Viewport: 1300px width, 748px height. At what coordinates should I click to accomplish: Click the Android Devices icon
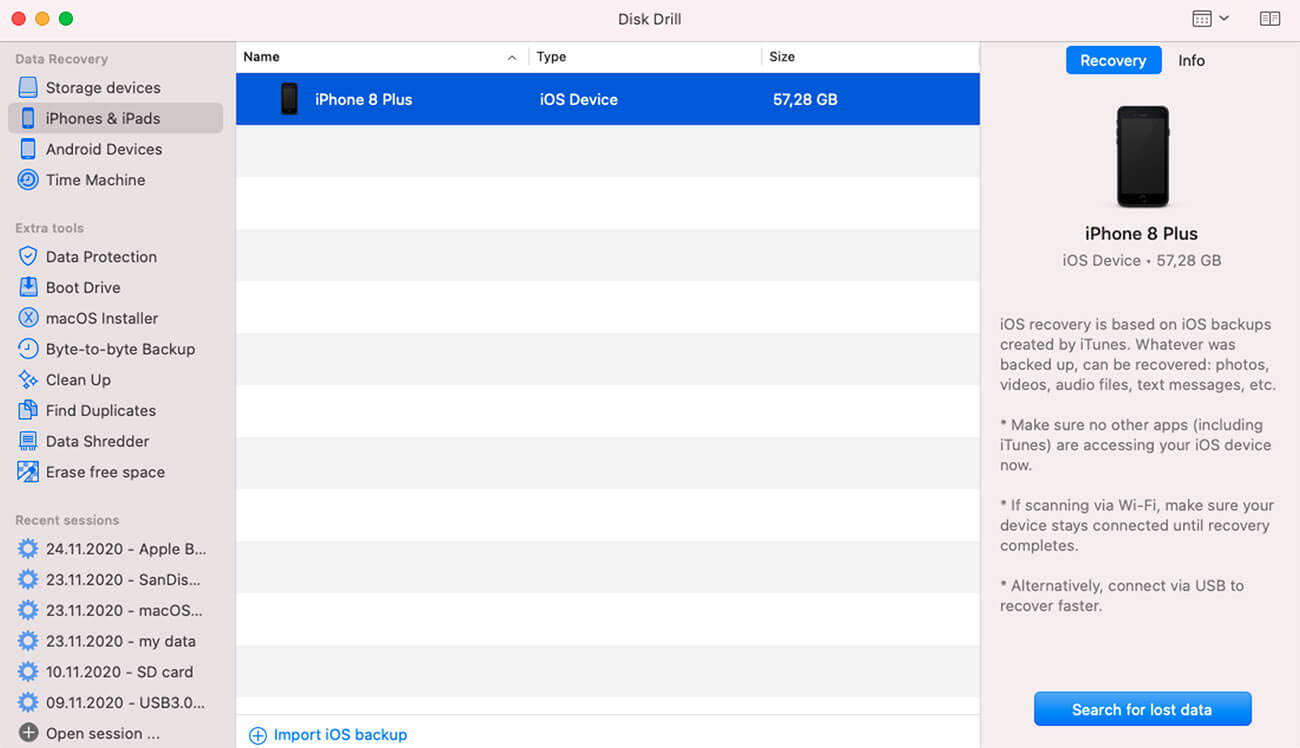[x=28, y=149]
